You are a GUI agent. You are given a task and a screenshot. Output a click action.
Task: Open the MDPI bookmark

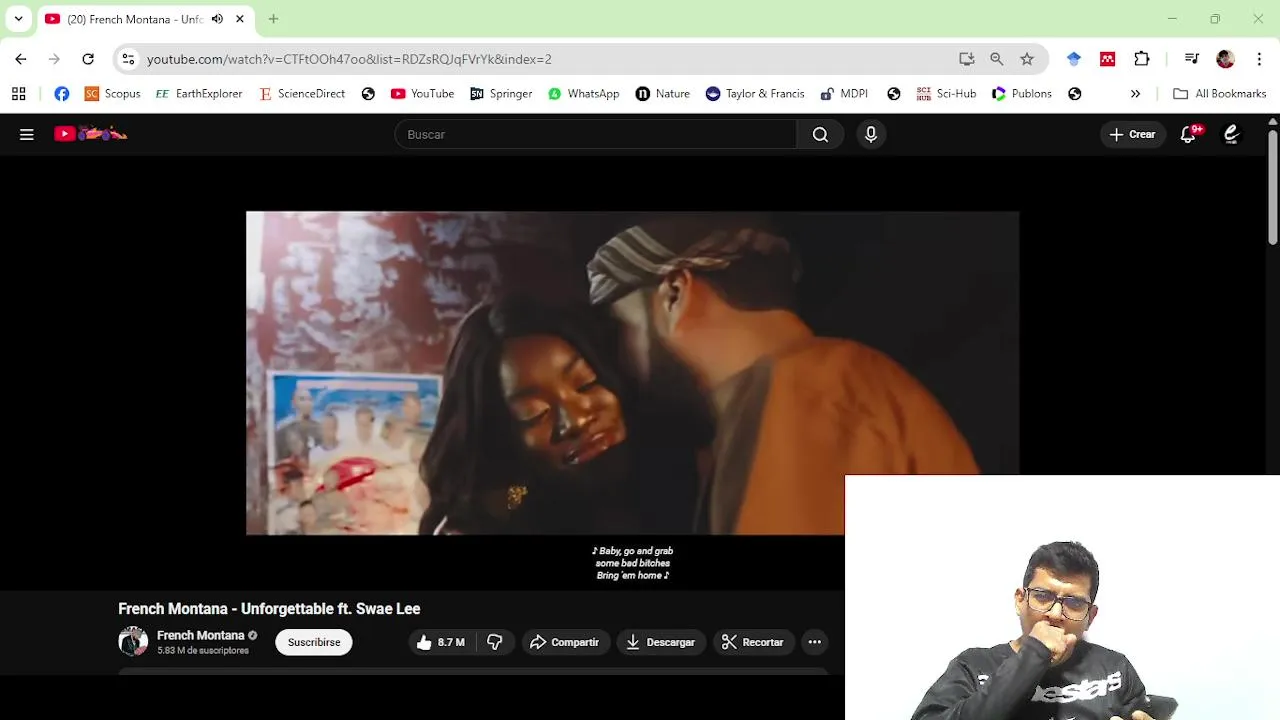(844, 94)
